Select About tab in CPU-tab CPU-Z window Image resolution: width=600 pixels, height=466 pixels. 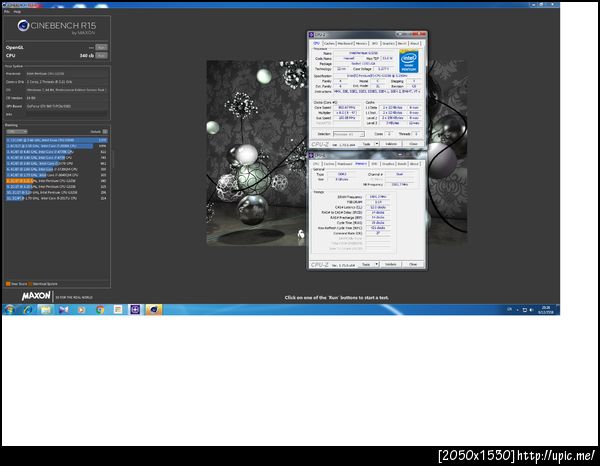click(414, 44)
